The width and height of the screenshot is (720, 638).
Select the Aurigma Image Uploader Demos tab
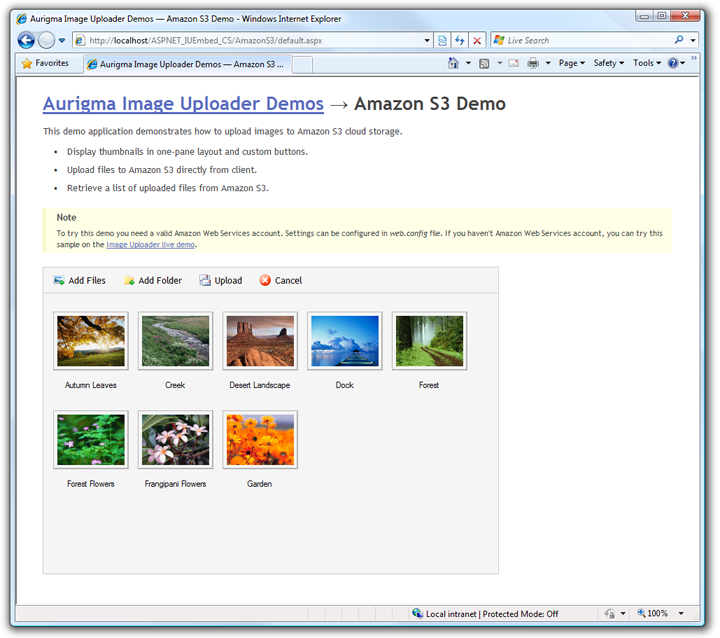point(187,64)
